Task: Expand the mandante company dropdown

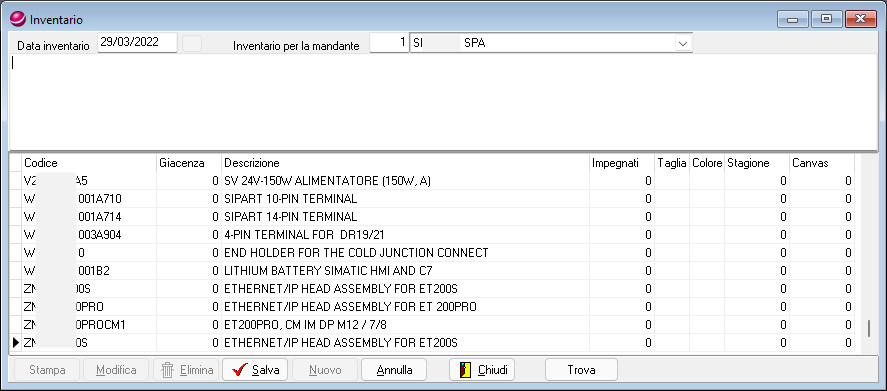Action: point(683,44)
